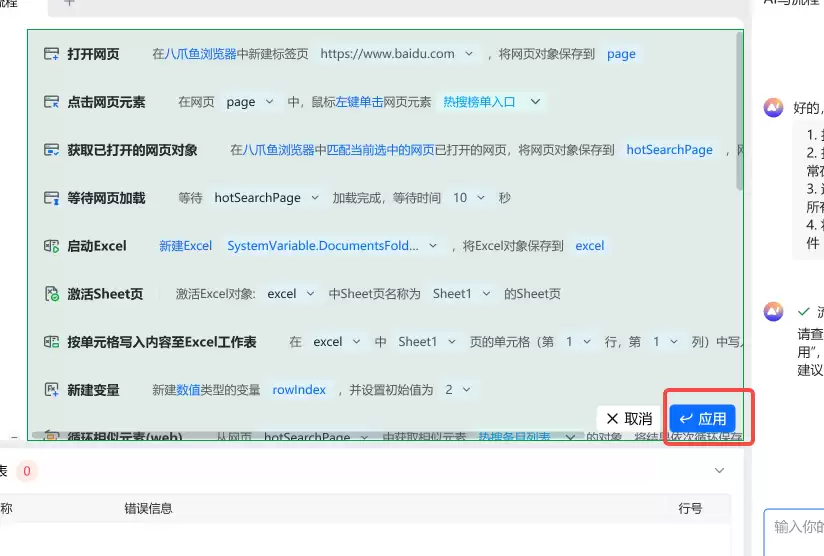The height and width of the screenshot is (556, 824).
Task: Click the 匹配当前选中的网页 link
Action: pyautogui.click(x=380, y=150)
